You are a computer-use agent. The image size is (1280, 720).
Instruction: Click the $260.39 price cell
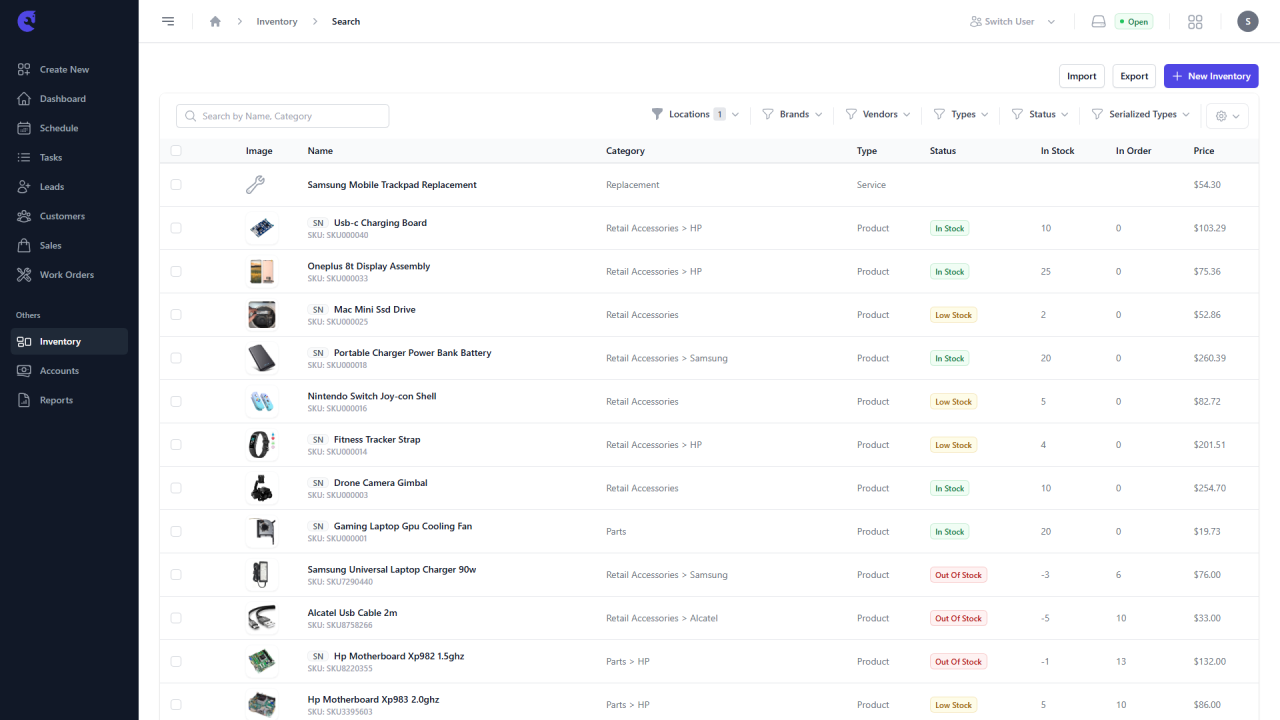click(1209, 358)
